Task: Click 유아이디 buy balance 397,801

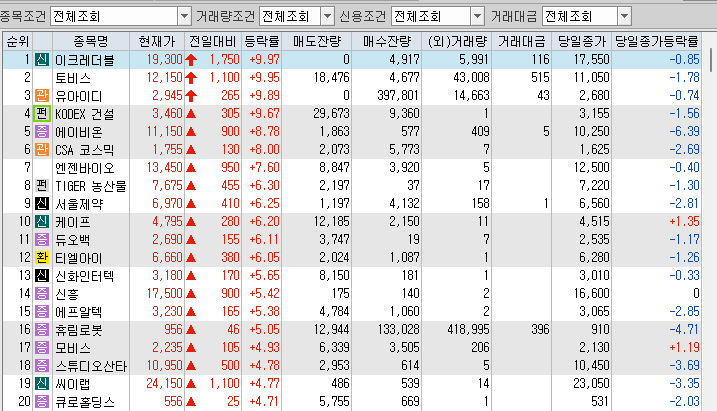Action: [398, 96]
